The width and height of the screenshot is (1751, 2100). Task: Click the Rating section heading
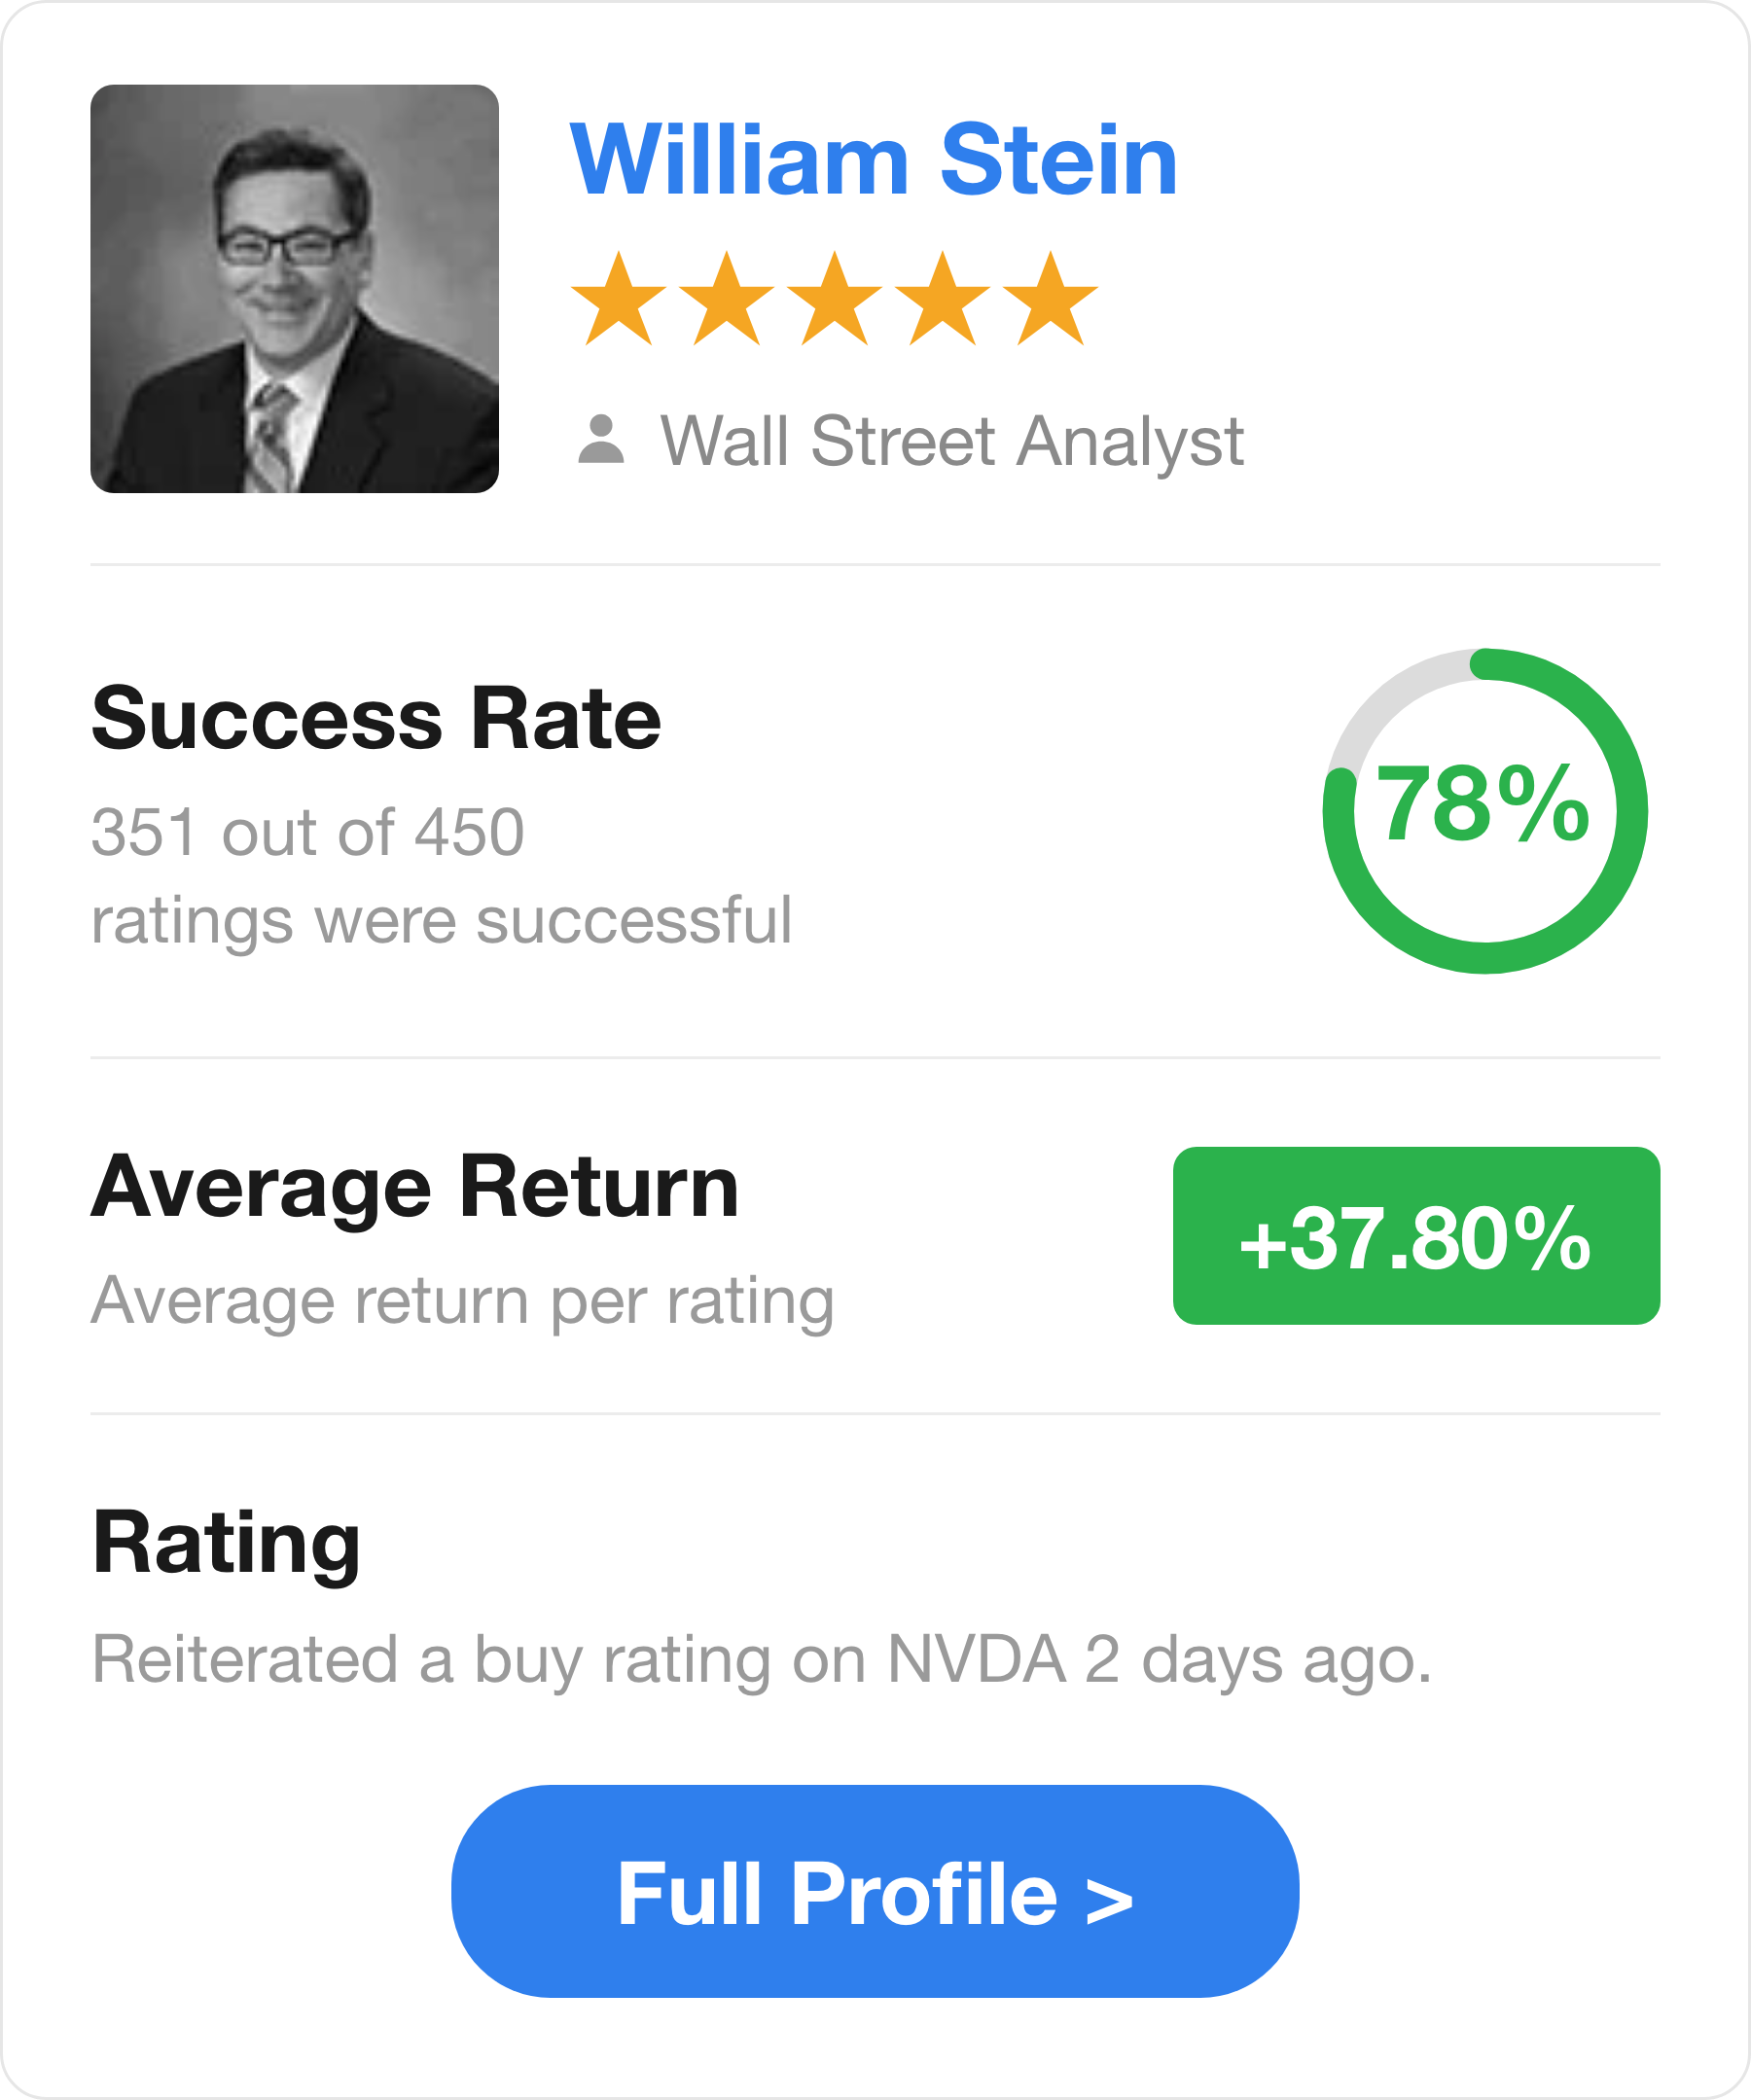[226, 1546]
